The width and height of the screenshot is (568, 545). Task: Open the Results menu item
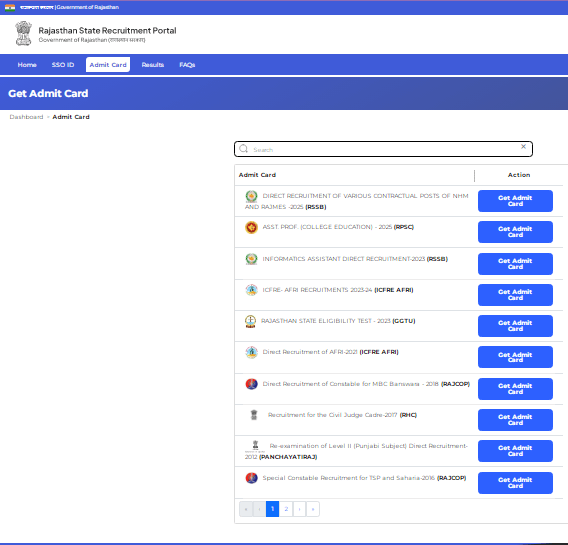tap(153, 65)
